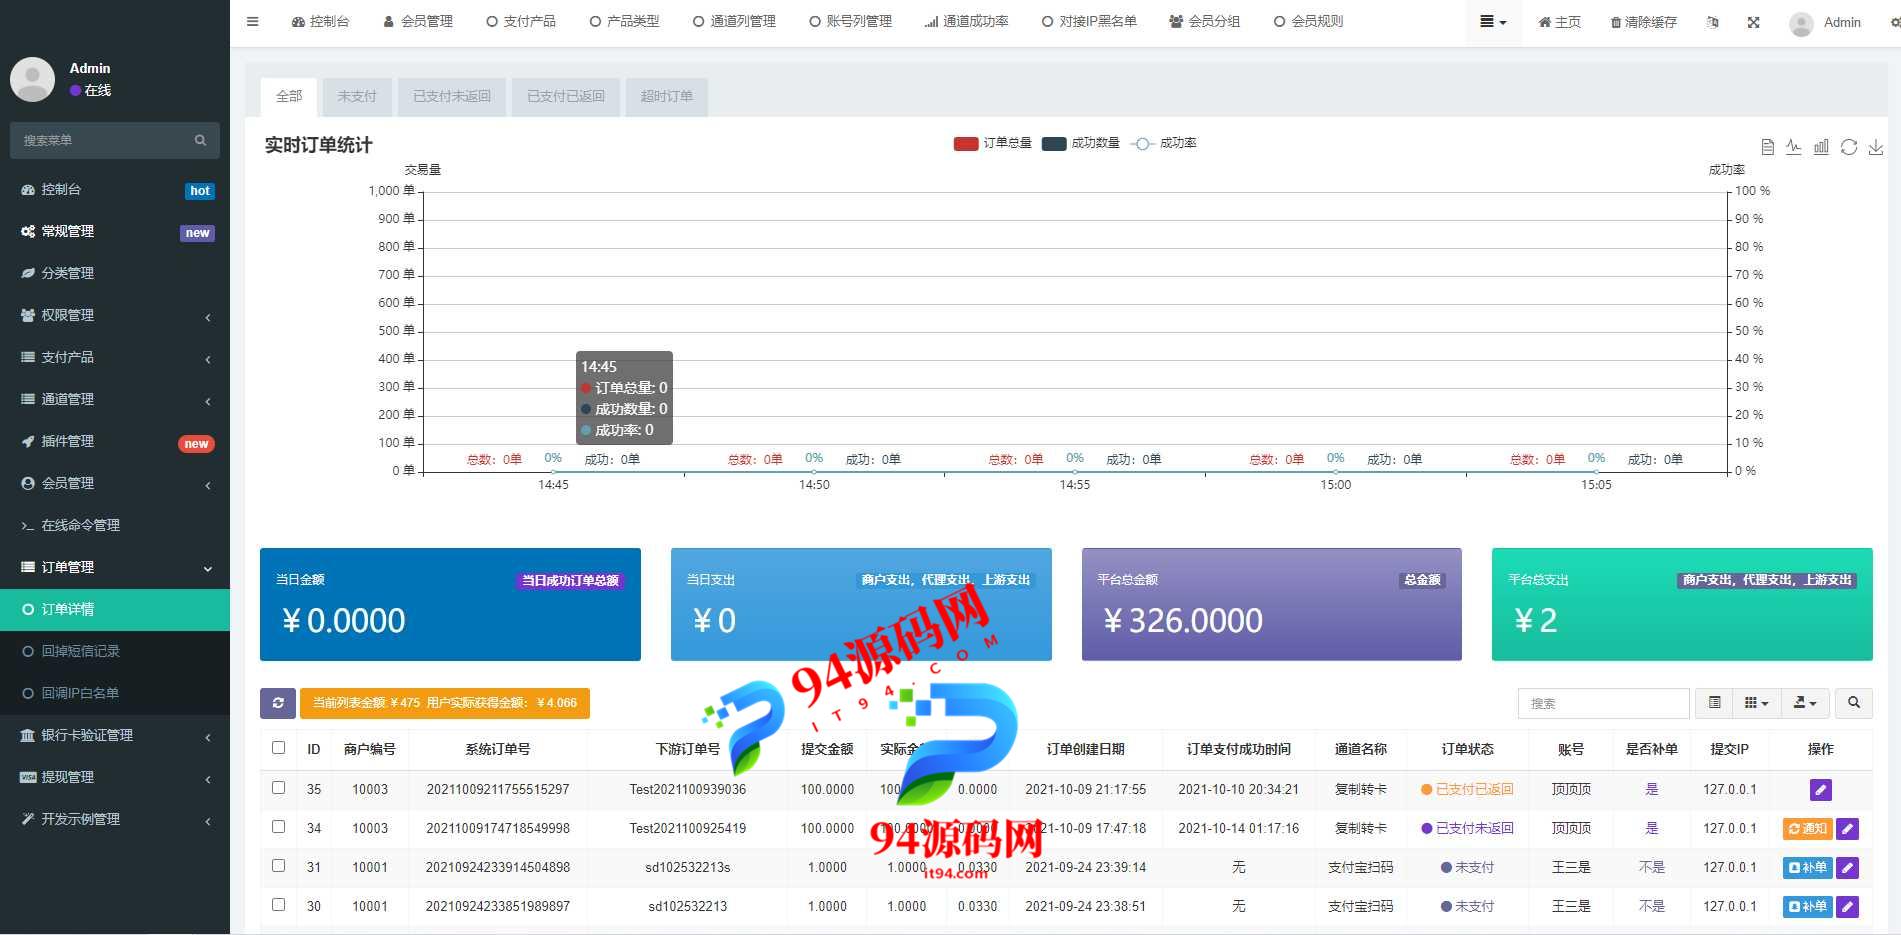Click the language translate icon in top bar
The image size is (1901, 935).
coord(1713,22)
